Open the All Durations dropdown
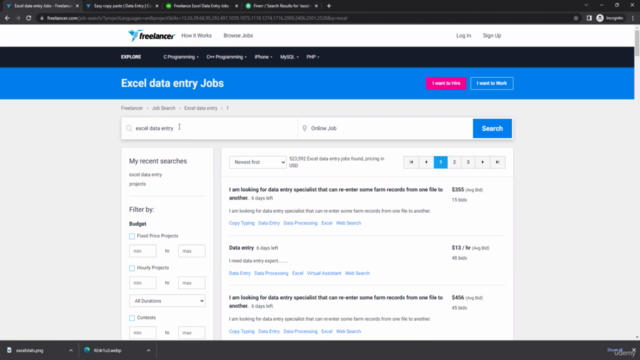This screenshot has height=360, width=640. coord(167,301)
